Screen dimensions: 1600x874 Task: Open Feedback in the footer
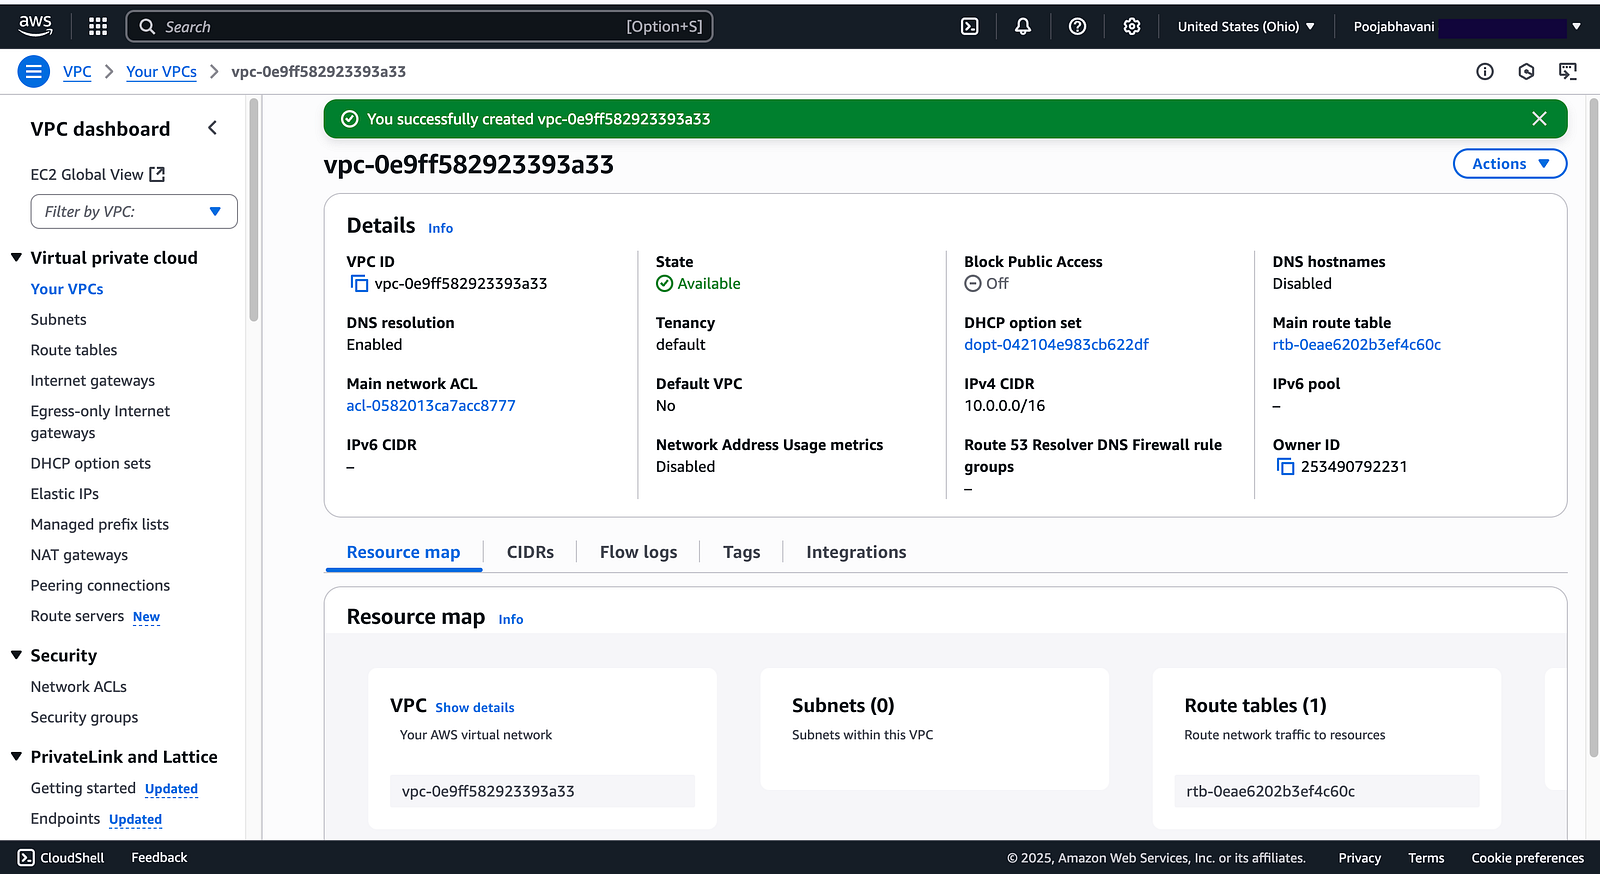(159, 858)
